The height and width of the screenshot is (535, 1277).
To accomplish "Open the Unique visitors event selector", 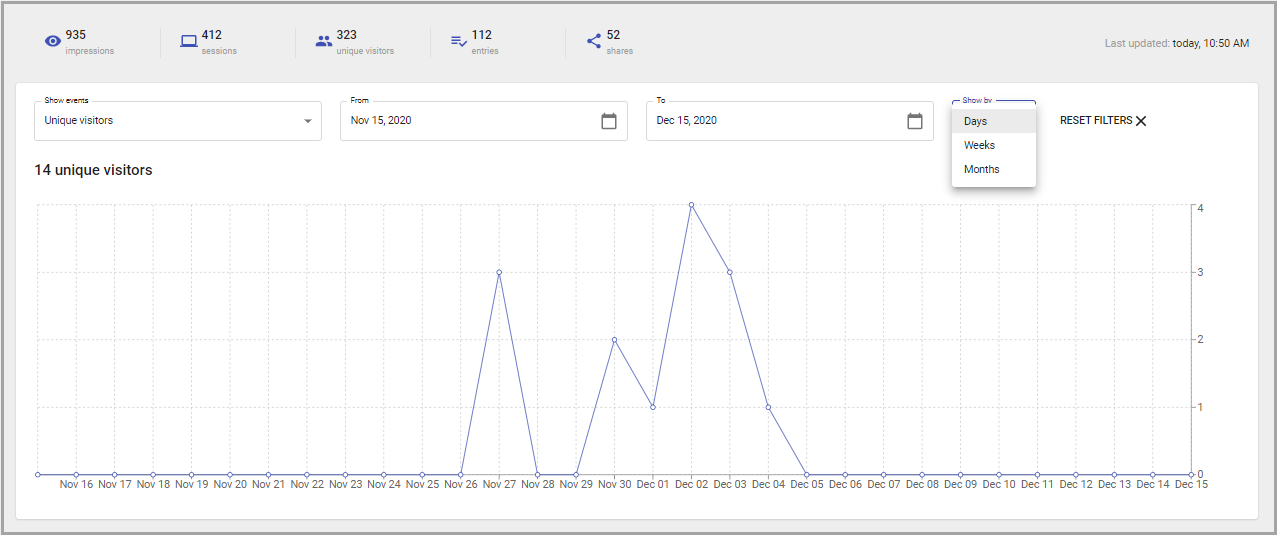I will click(178, 121).
